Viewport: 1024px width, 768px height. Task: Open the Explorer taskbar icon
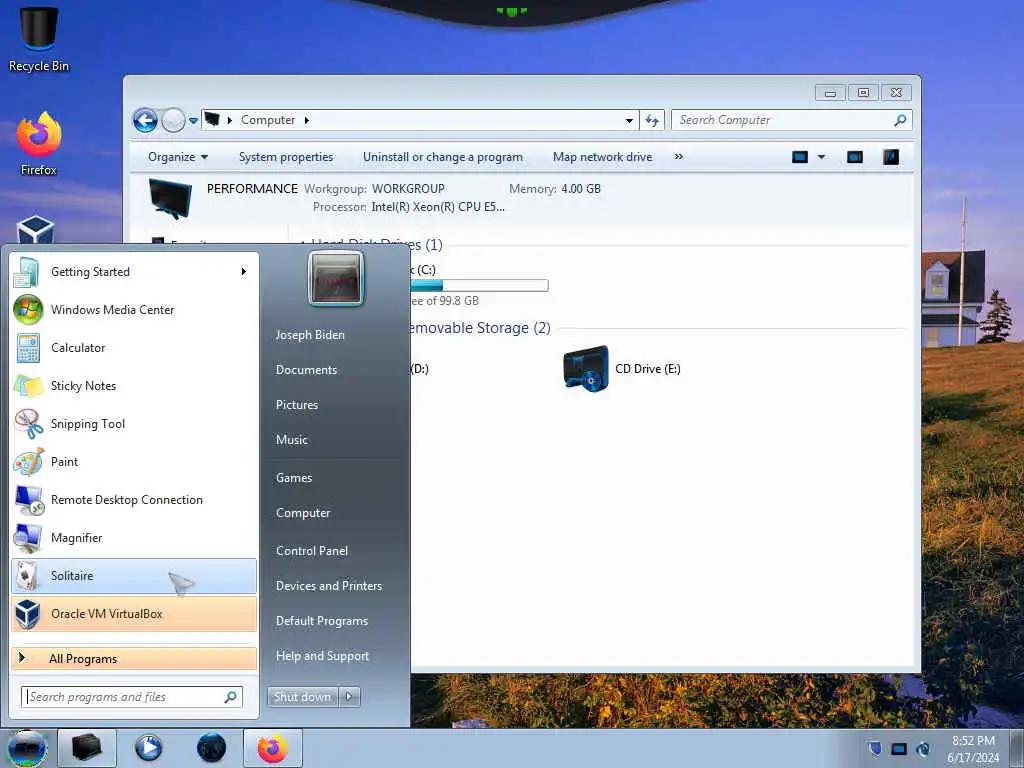tap(86, 748)
